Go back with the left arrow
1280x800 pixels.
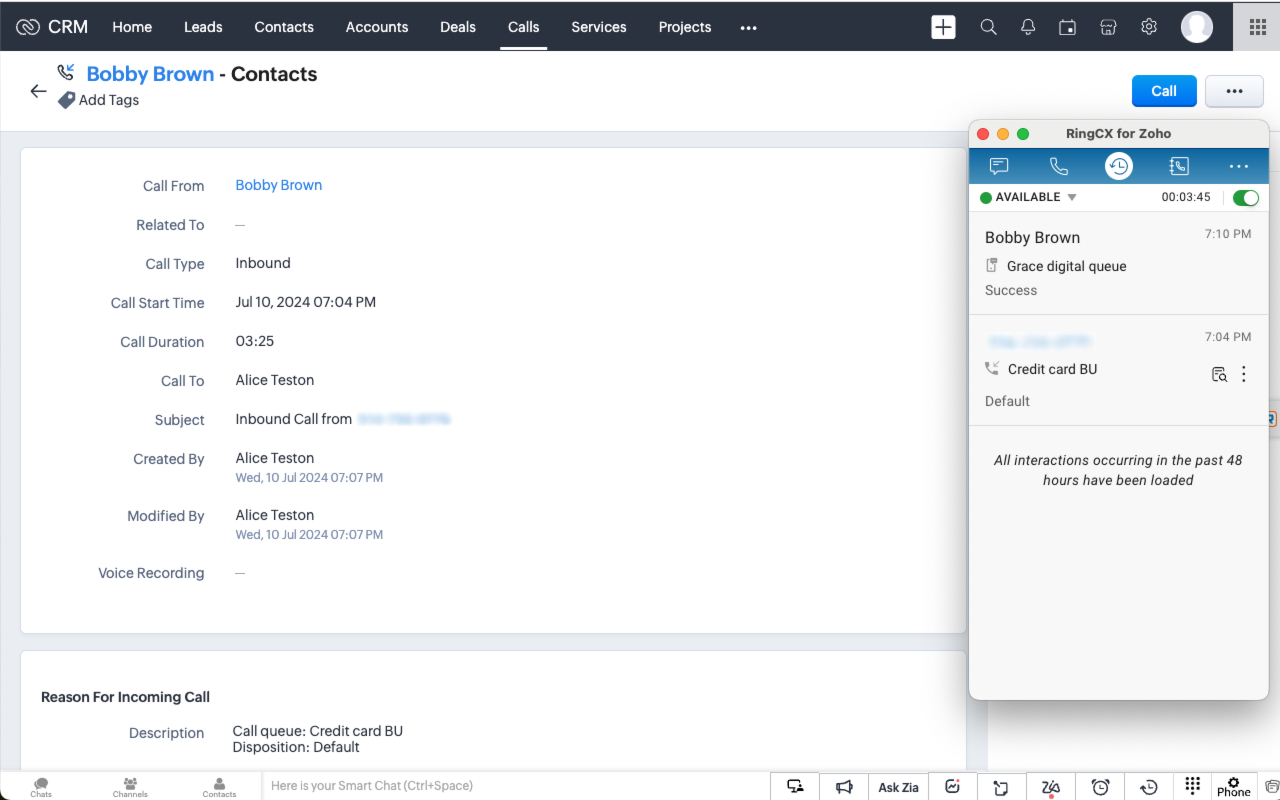38,91
